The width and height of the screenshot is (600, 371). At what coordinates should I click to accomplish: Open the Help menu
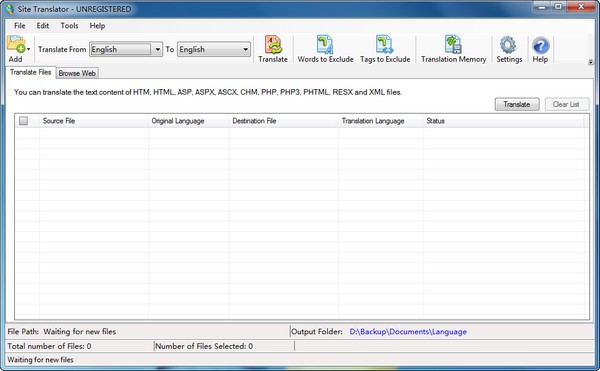97,26
